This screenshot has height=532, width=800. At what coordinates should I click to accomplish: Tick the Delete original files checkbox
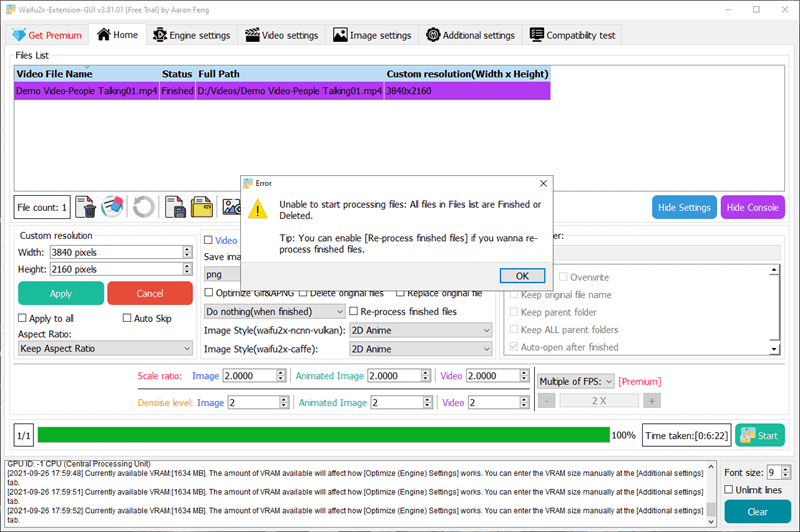pyautogui.click(x=303, y=293)
